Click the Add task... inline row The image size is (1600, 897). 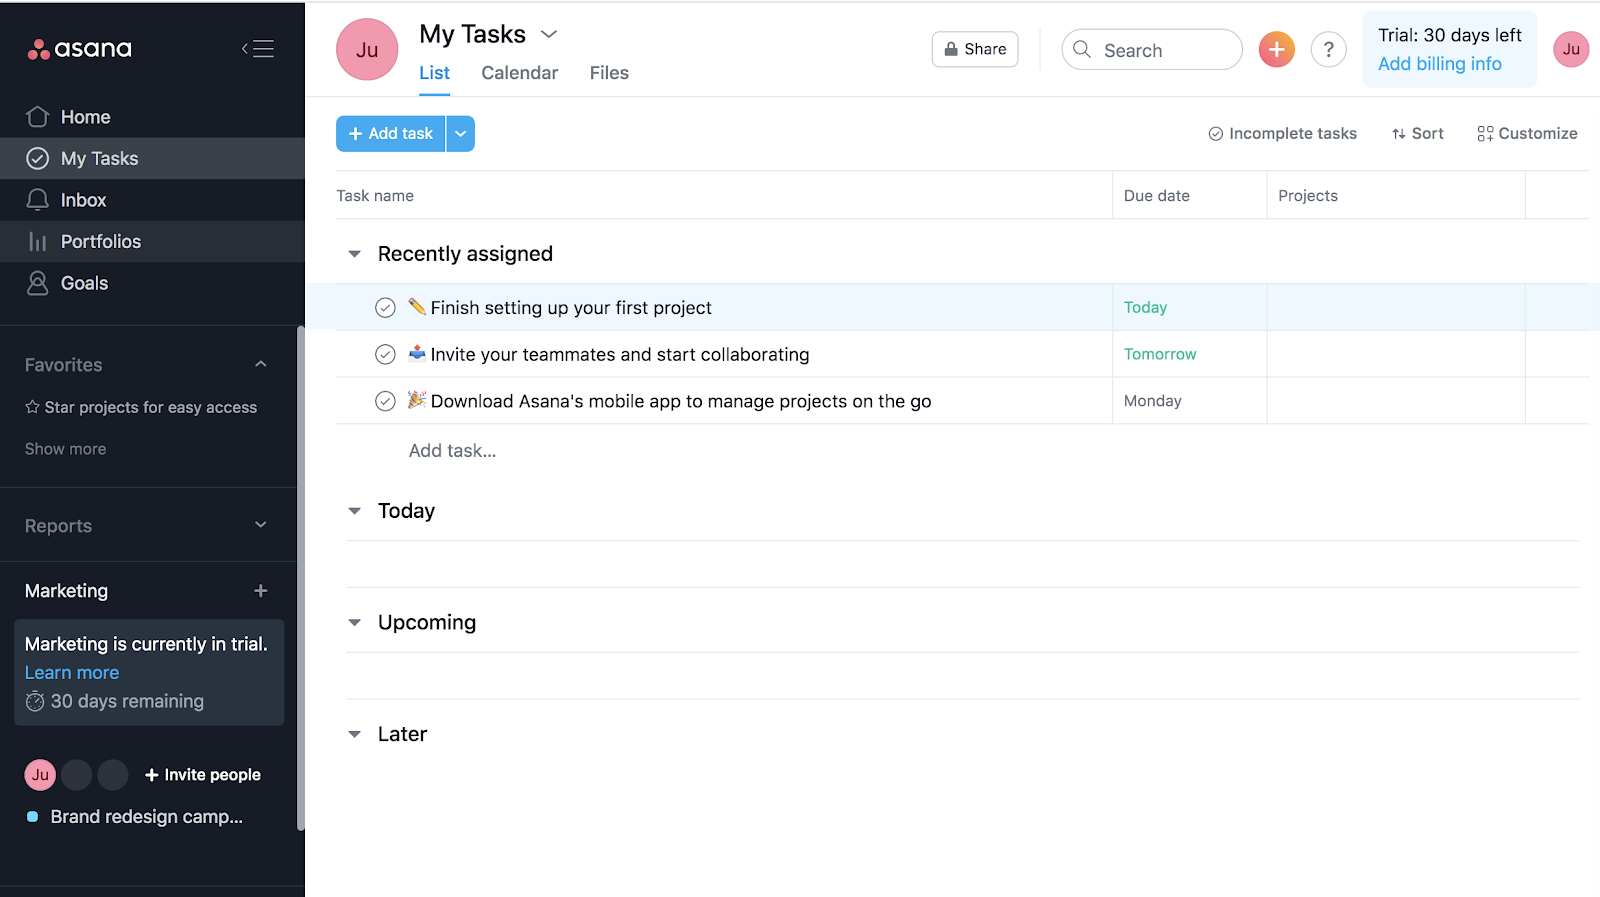452,451
